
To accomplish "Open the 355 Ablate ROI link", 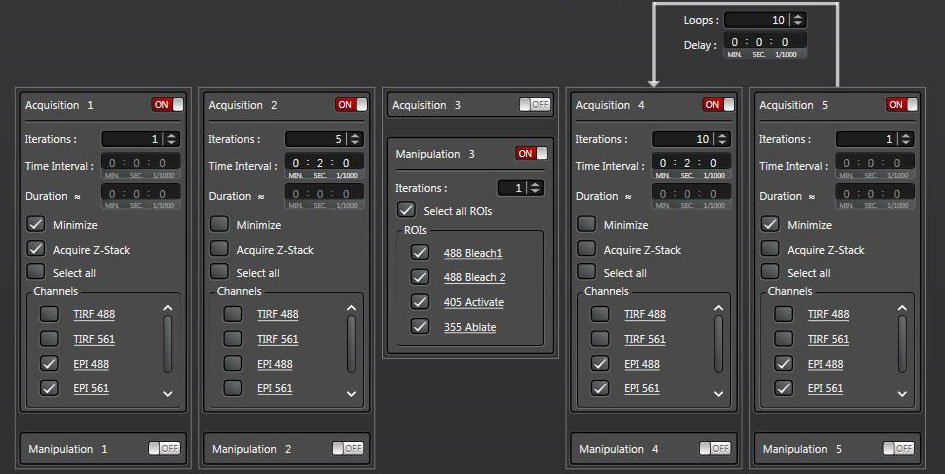I will (470, 327).
